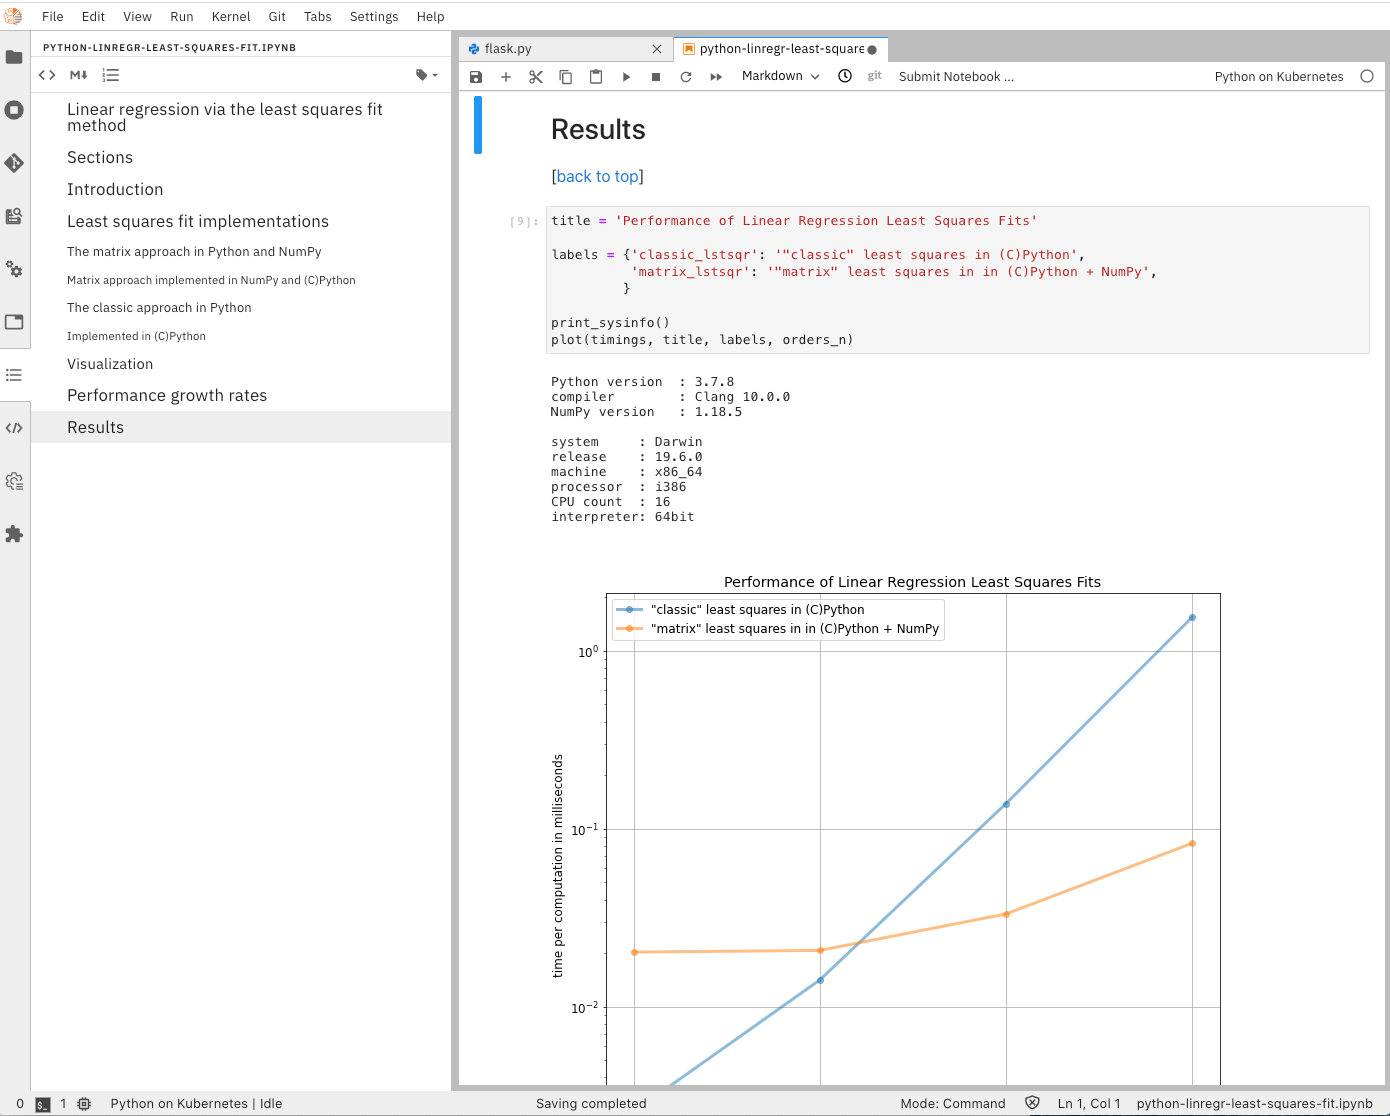Click Python on Kubernetes | Idle status

tap(196, 1104)
